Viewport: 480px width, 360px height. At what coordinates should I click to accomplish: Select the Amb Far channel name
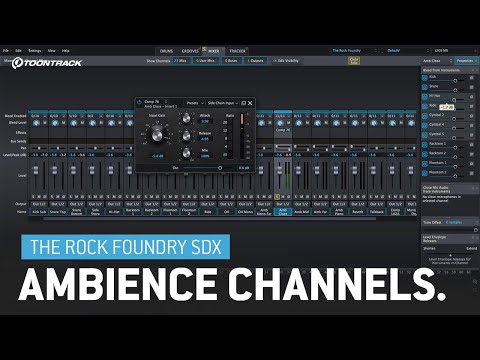click(320, 212)
